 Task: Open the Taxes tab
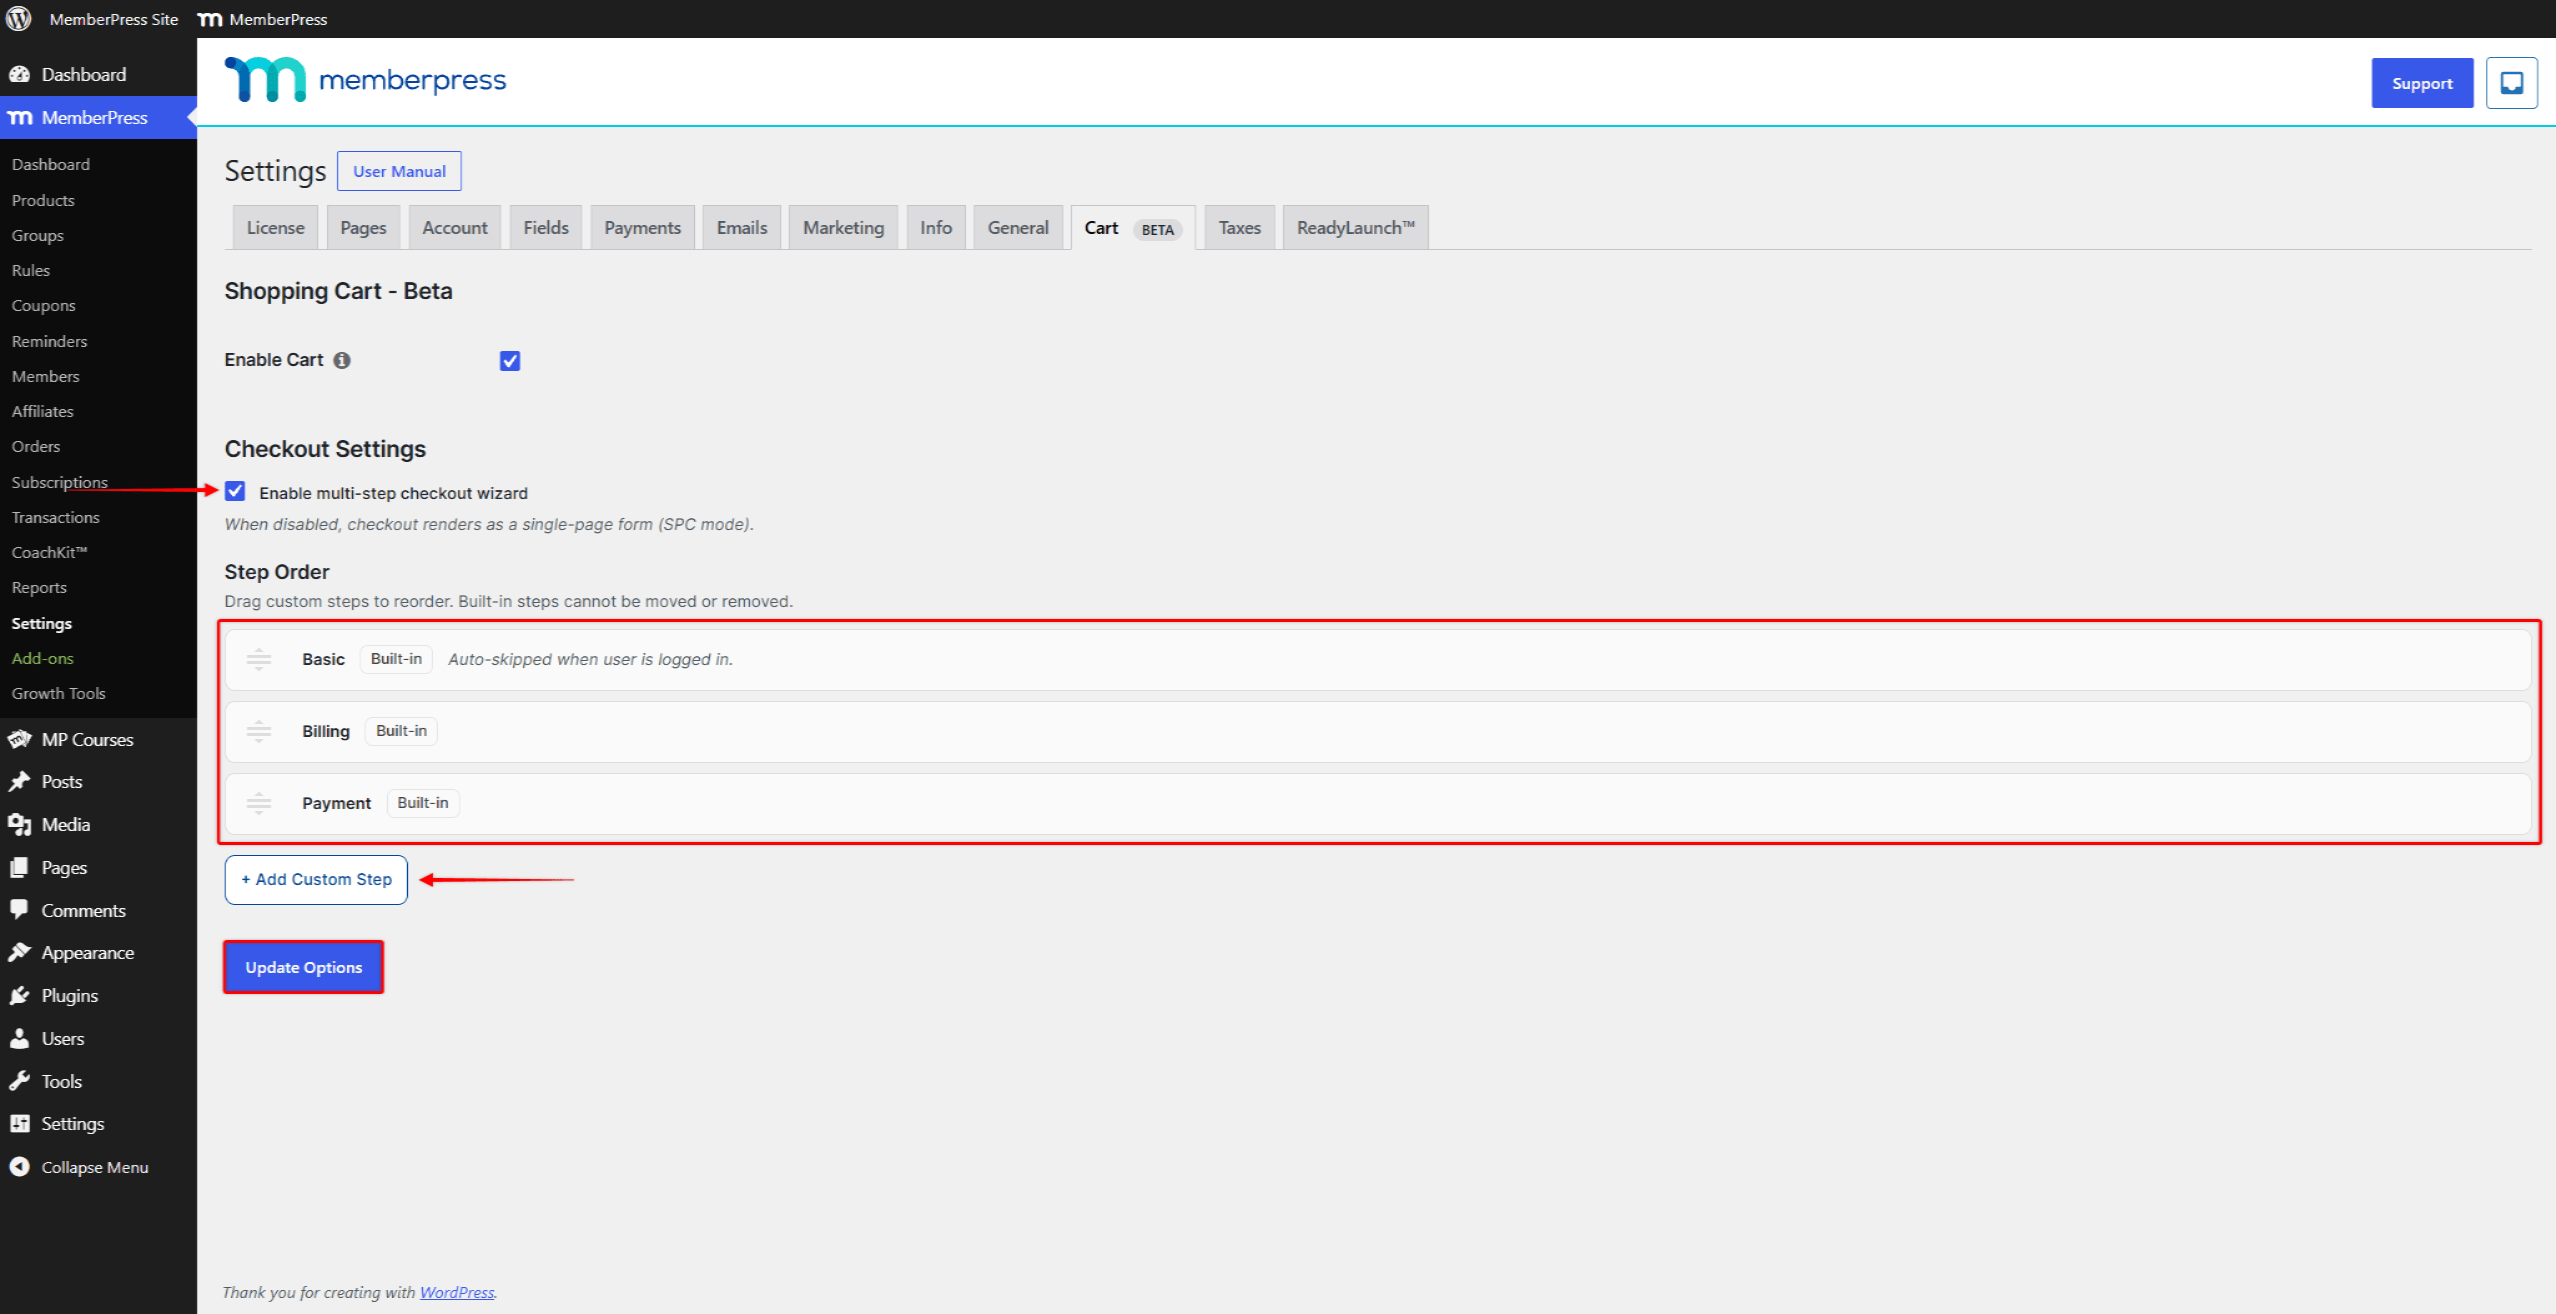(x=1239, y=228)
